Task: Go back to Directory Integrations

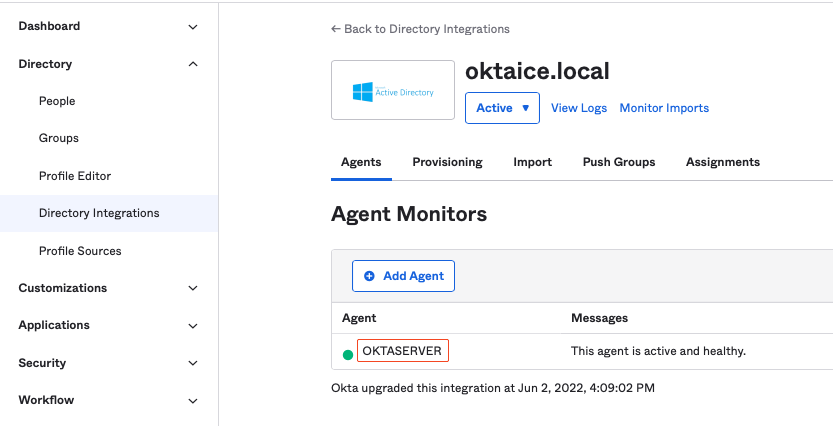Action: click(420, 29)
